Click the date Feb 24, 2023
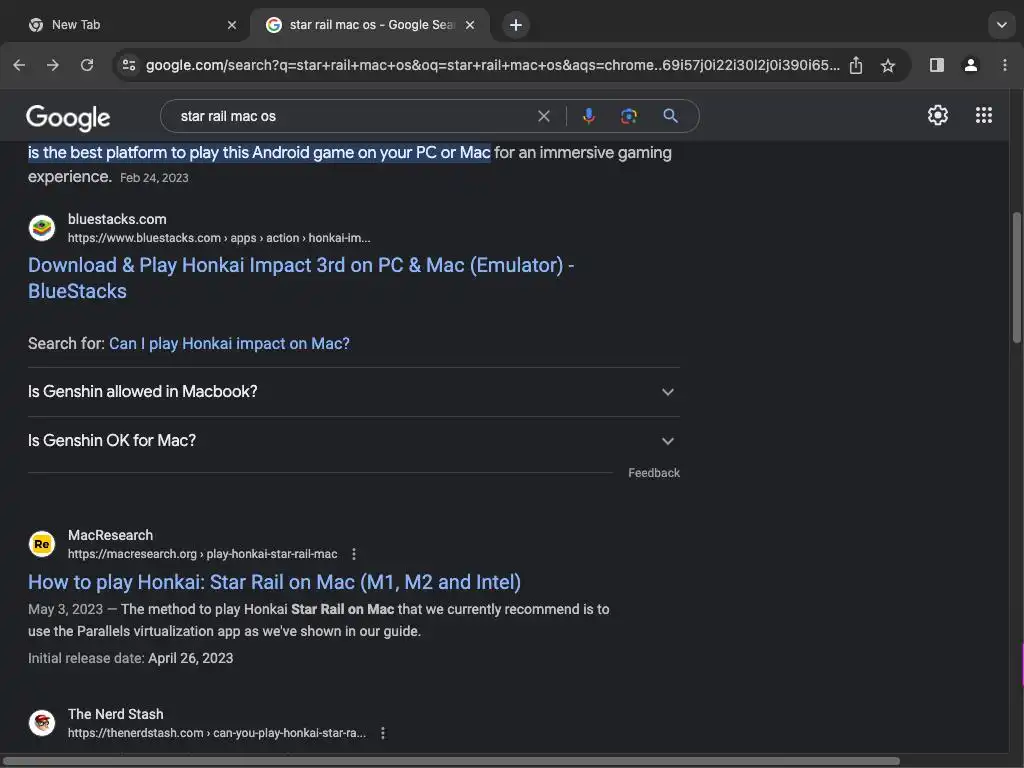 [x=154, y=178]
